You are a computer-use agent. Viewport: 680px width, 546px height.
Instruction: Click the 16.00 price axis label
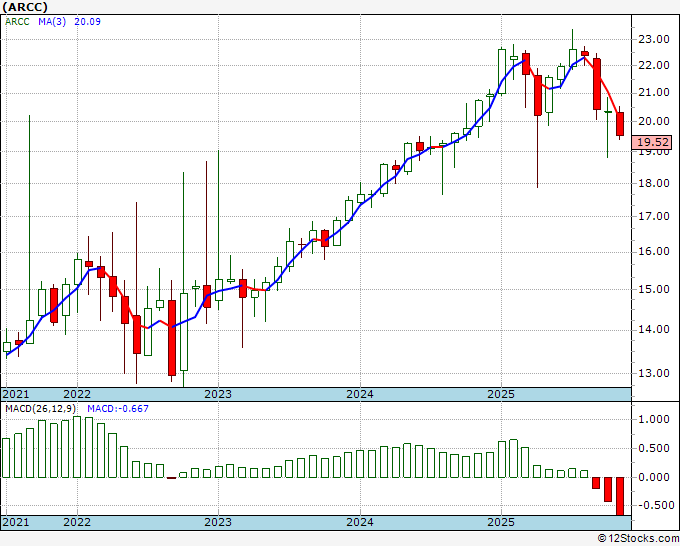tap(654, 252)
